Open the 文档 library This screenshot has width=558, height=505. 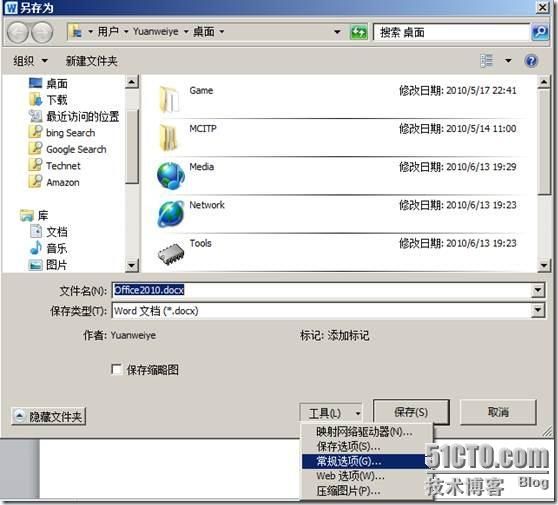click(x=57, y=232)
